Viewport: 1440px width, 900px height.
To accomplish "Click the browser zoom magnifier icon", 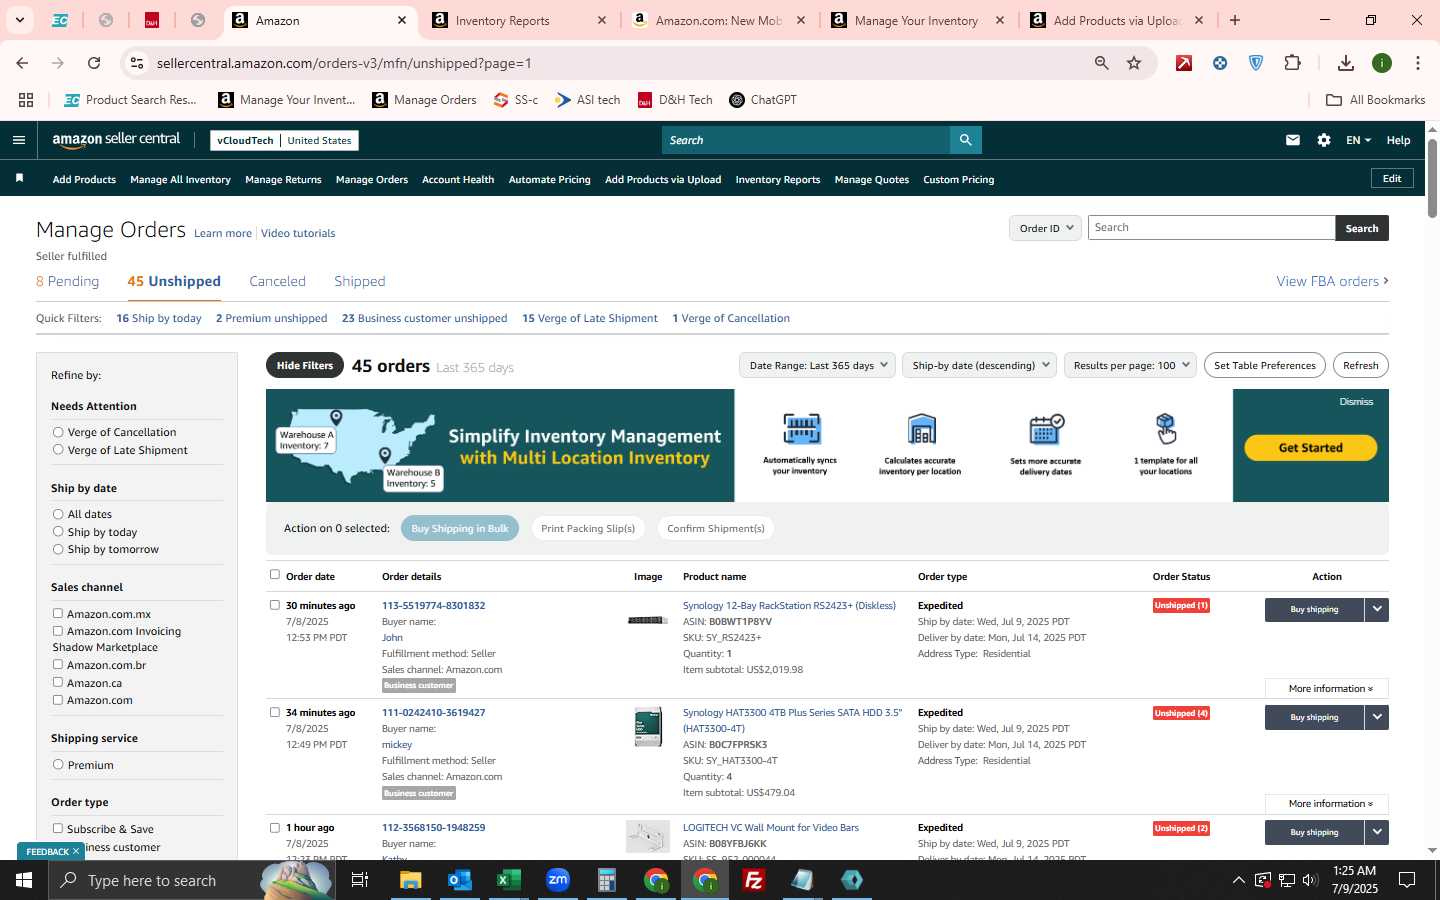I will (1101, 63).
